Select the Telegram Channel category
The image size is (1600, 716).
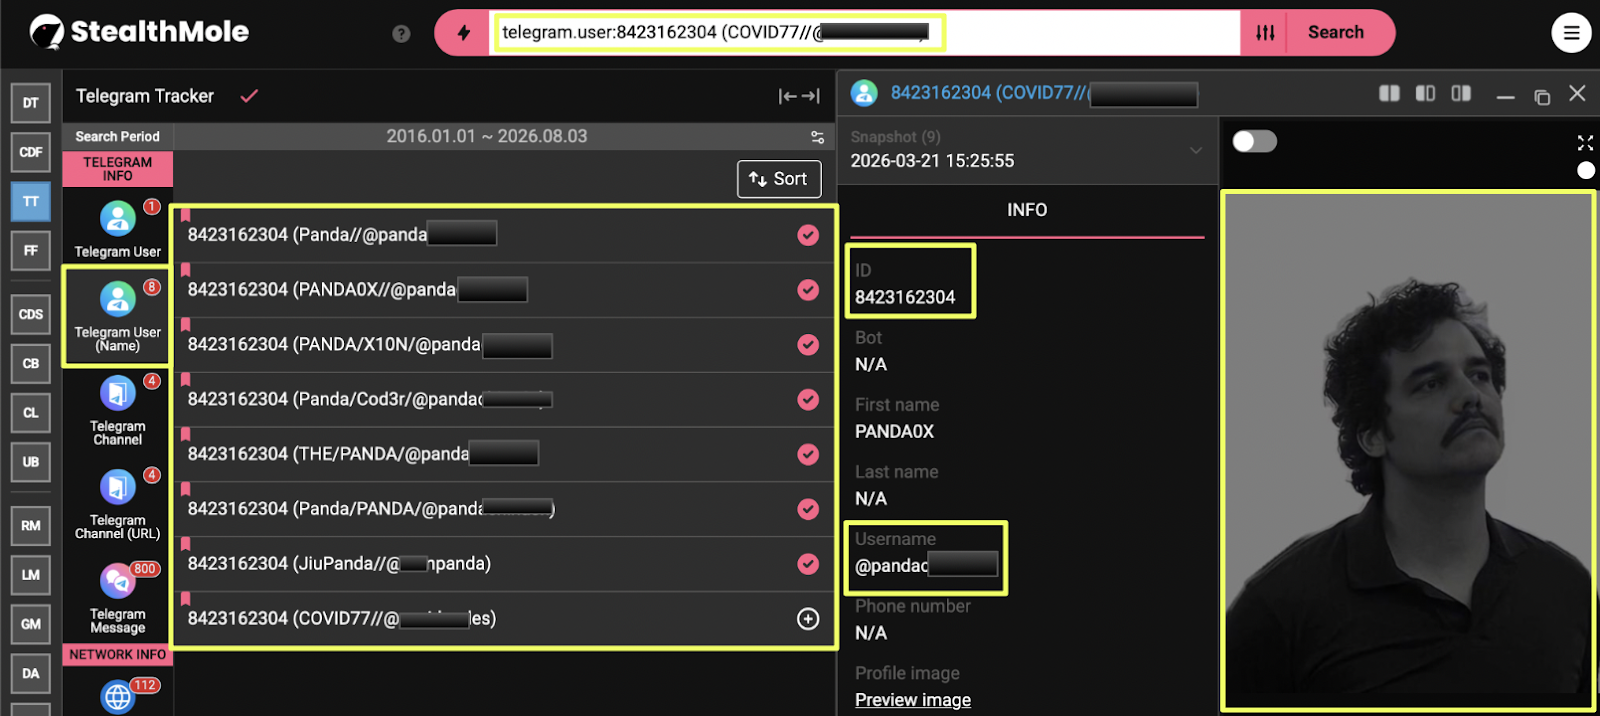[118, 411]
